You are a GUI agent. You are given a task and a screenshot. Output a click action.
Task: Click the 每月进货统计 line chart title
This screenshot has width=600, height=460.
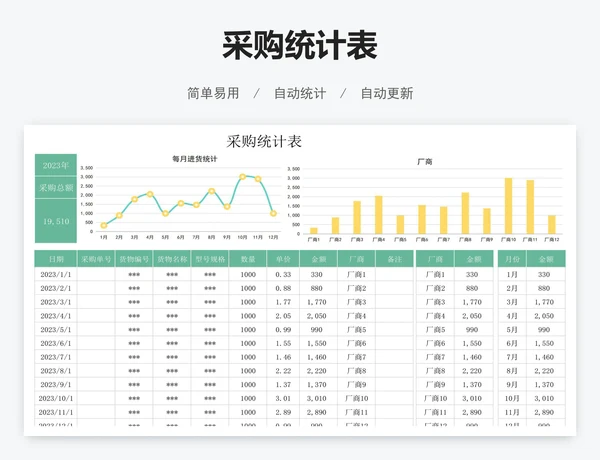tap(194, 159)
